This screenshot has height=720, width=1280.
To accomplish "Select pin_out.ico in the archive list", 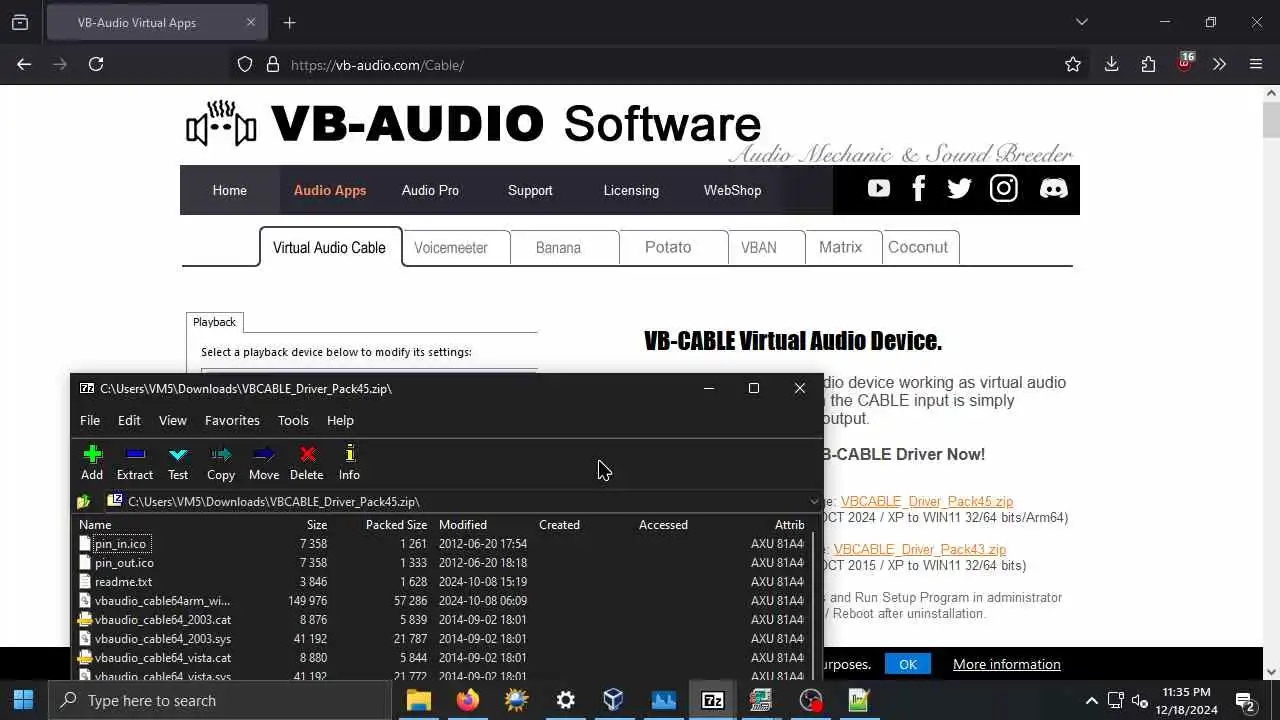I will [124, 563].
